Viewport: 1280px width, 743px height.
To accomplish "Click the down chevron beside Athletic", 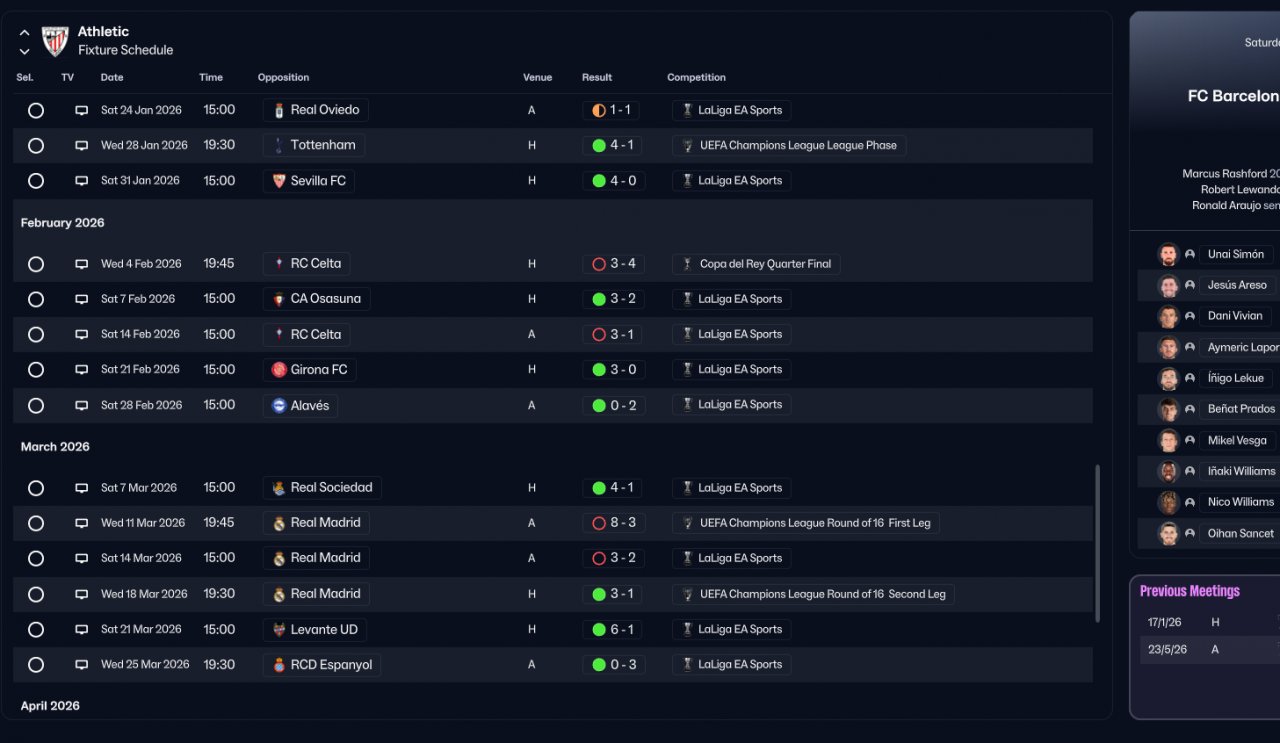I will click(25, 51).
